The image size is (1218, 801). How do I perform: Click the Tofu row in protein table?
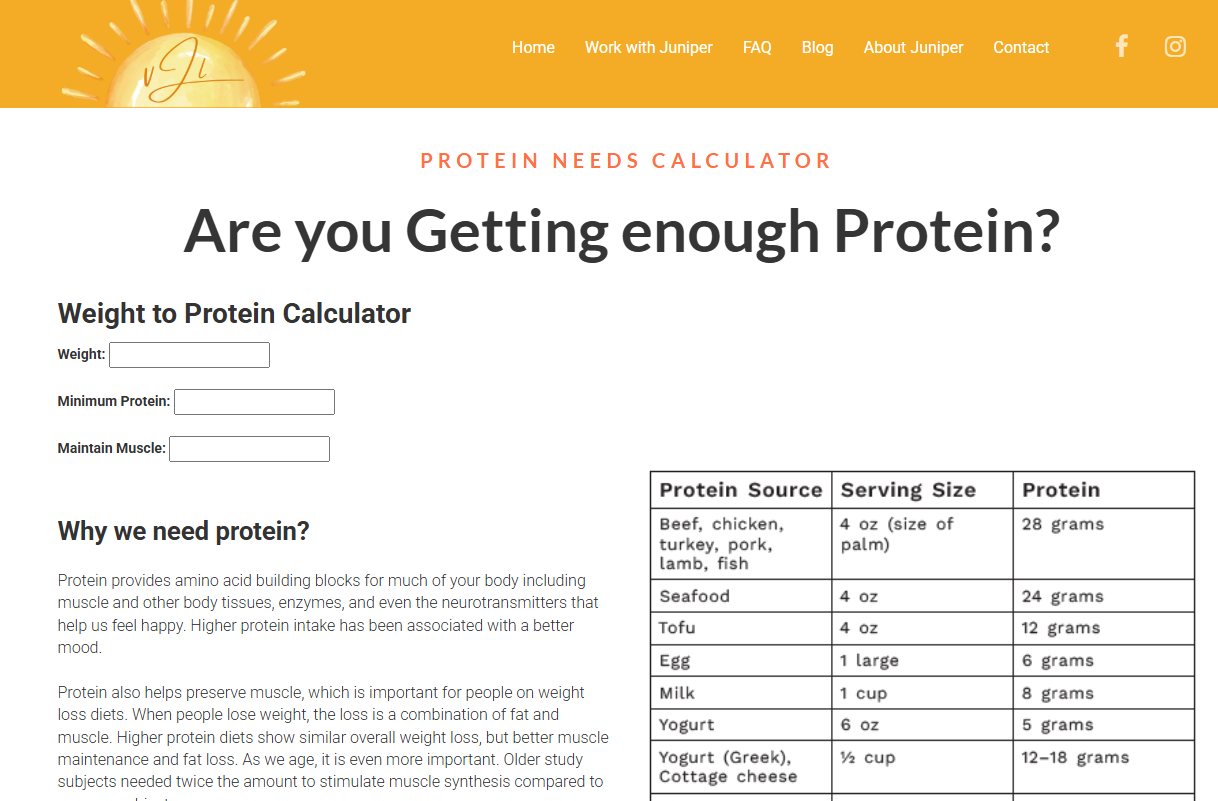click(x=678, y=628)
